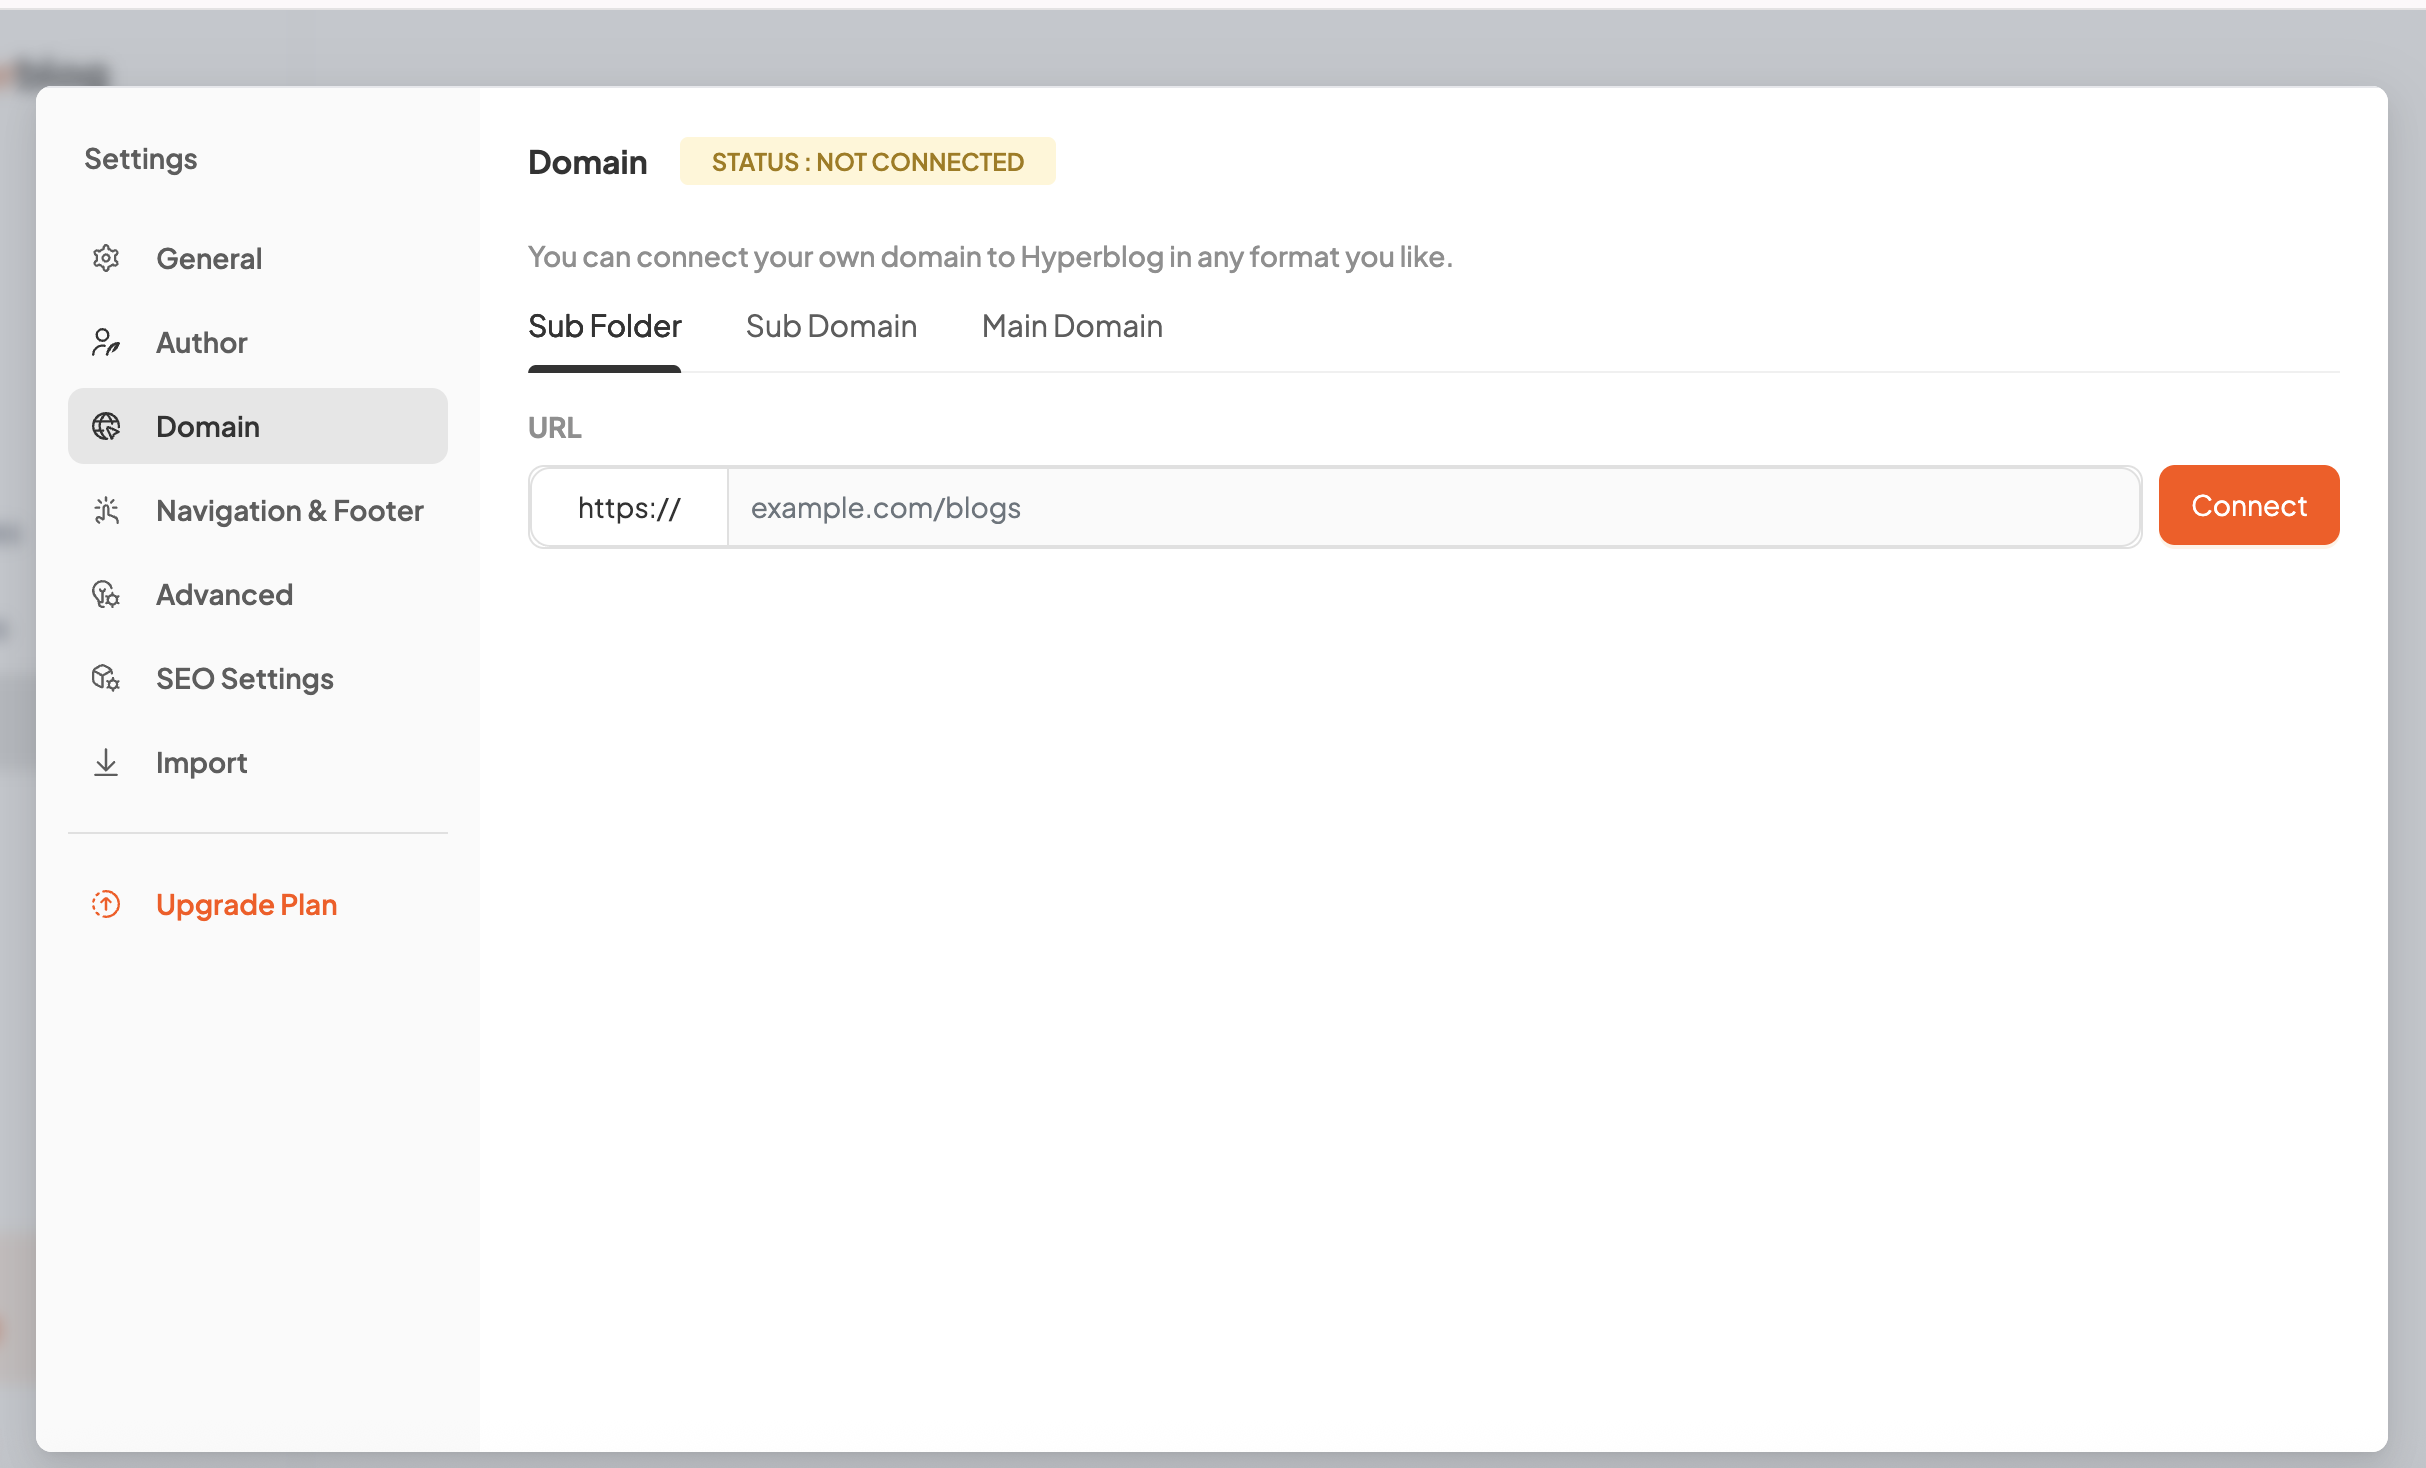Open Navigation & Footer settings
The width and height of the screenshot is (2426, 1468).
[x=290, y=511]
